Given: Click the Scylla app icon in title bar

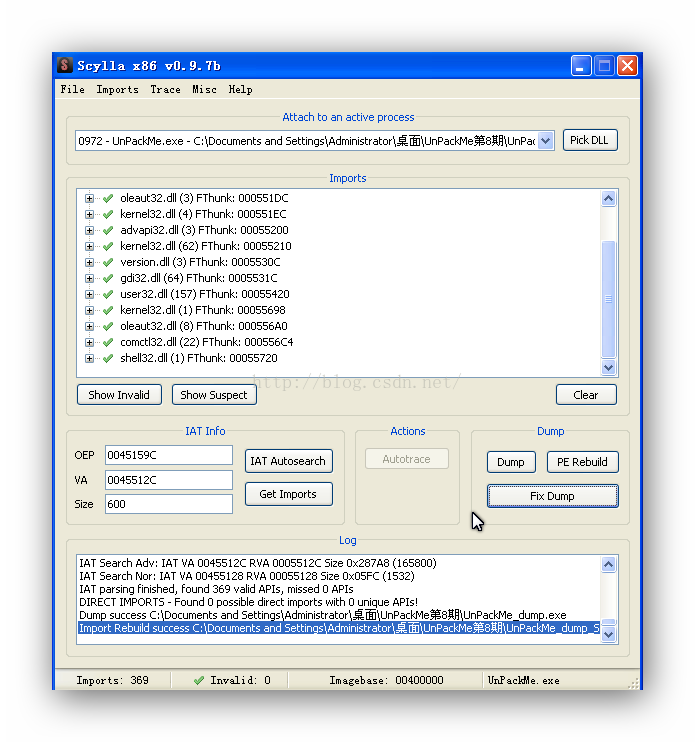Looking at the screenshot, I should click(x=64, y=65).
